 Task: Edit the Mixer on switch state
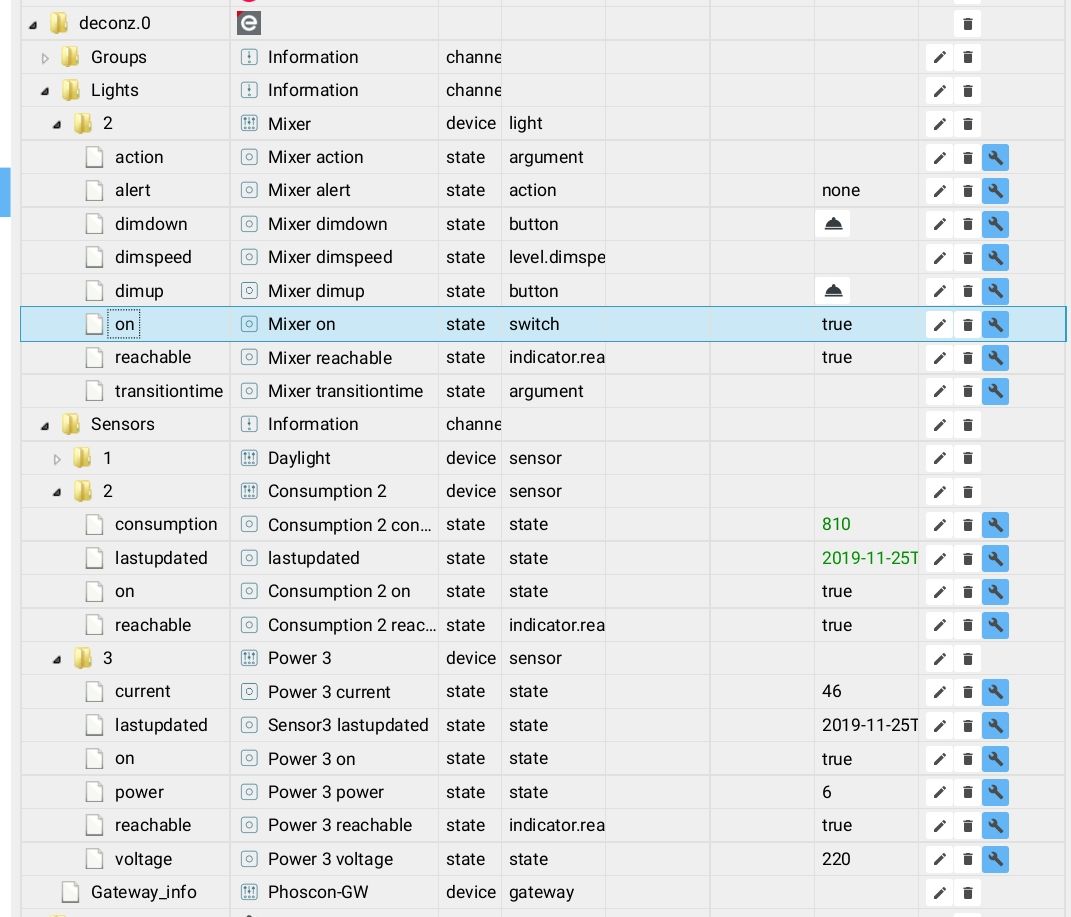pos(940,324)
